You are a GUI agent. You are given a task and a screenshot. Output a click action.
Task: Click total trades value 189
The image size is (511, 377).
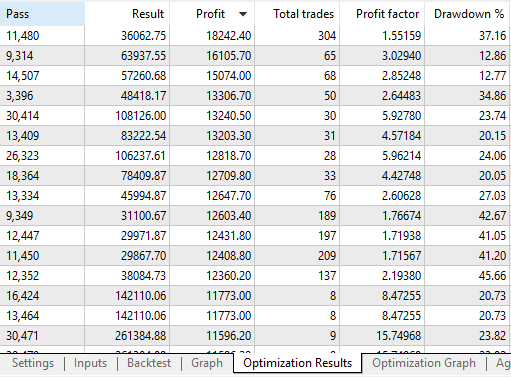coord(327,216)
